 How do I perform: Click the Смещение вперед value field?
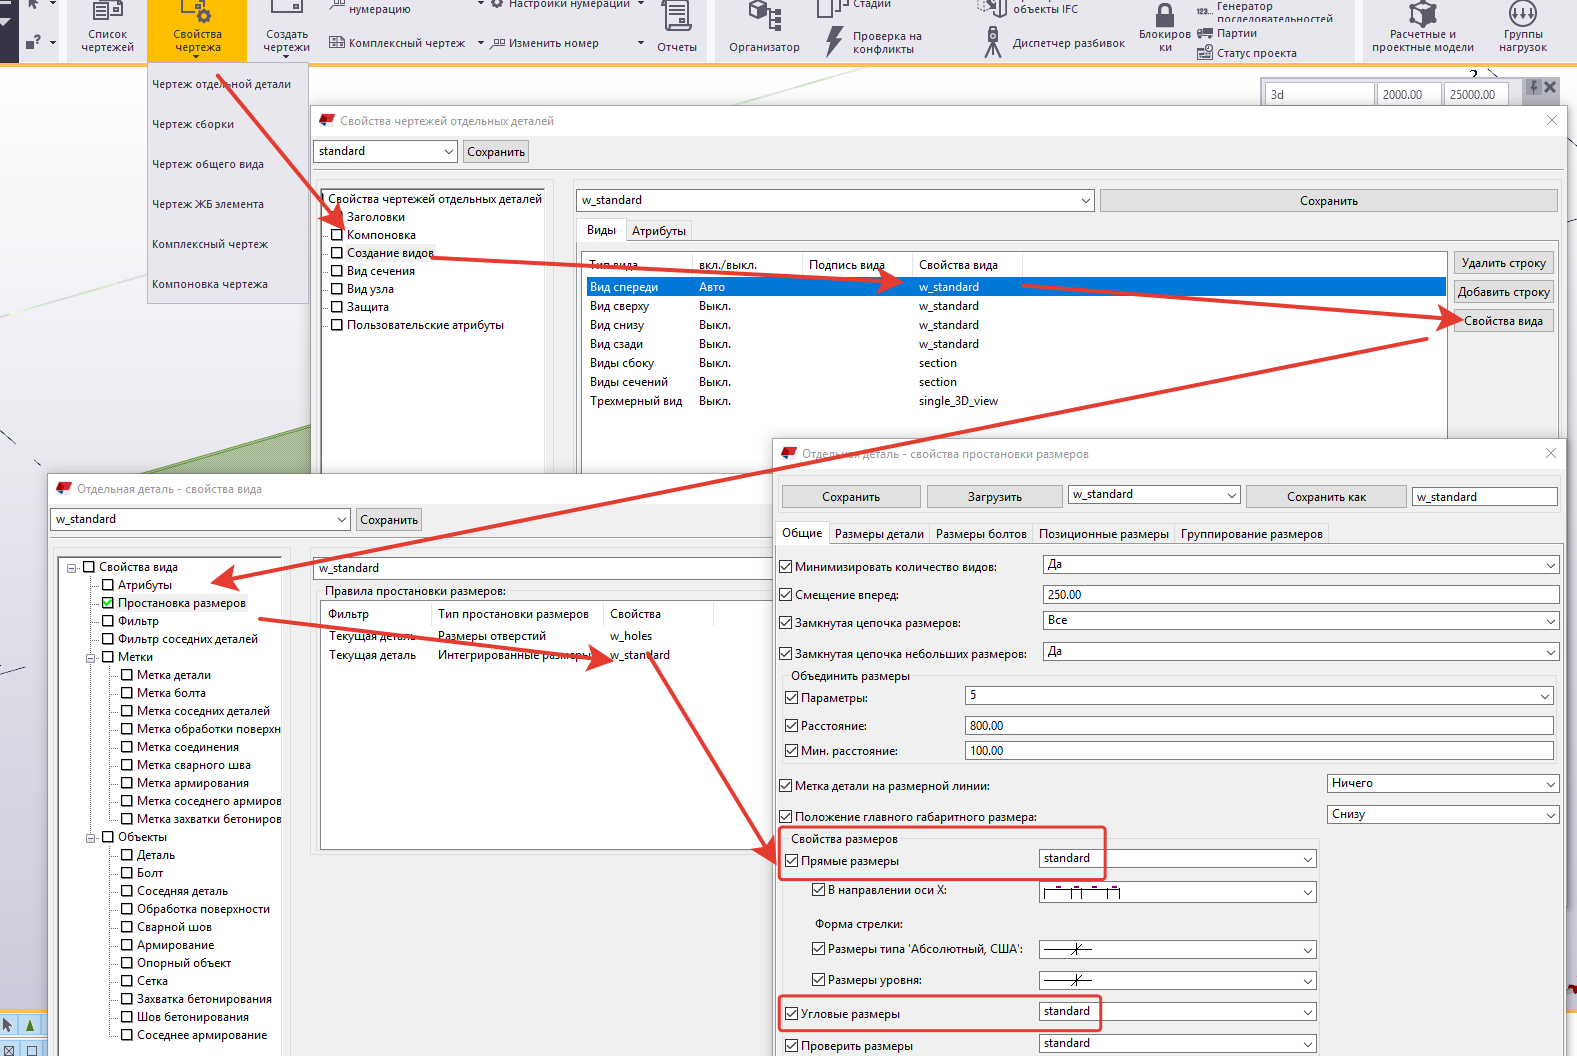point(1299,595)
